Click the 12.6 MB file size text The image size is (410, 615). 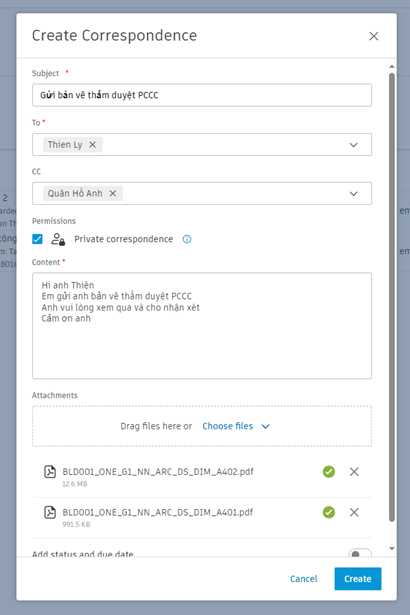(x=75, y=484)
